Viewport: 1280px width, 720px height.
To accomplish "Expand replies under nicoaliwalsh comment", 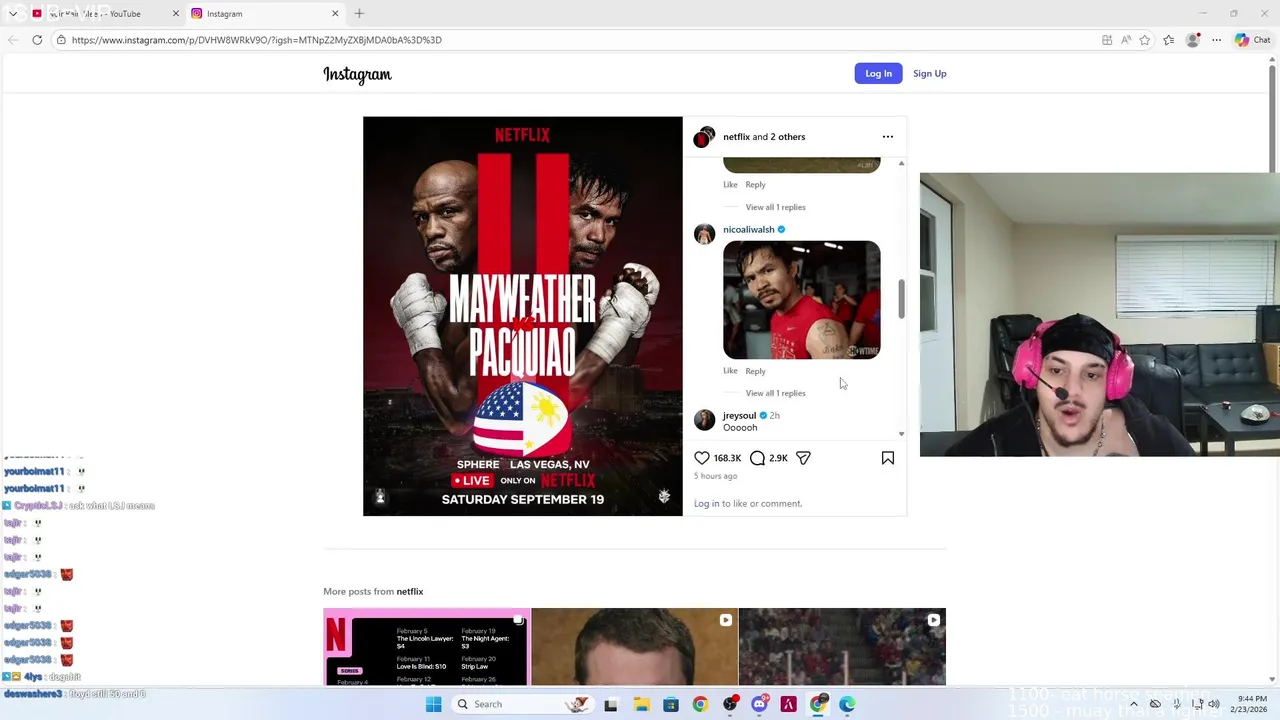I will pos(775,393).
